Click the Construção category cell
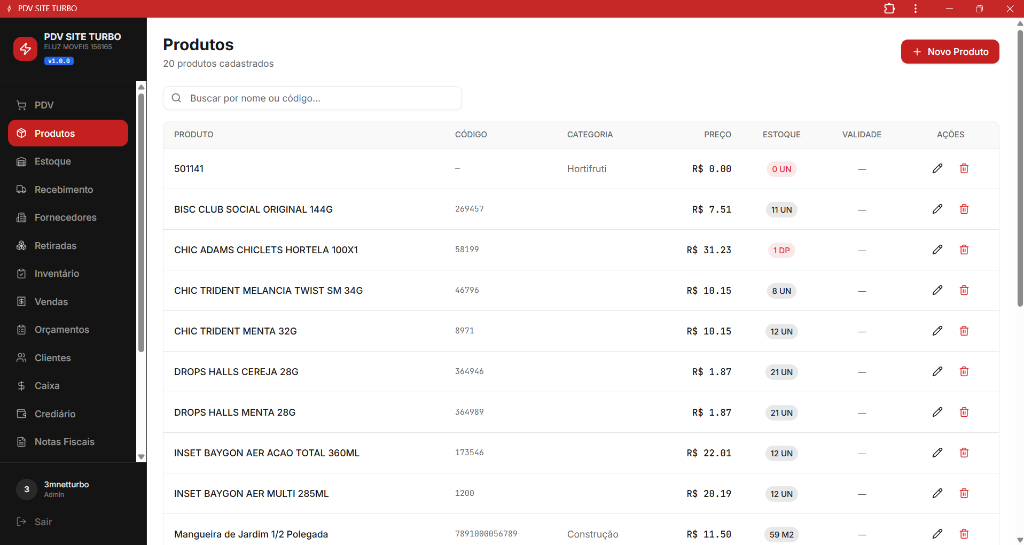The image size is (1024, 545). (592, 534)
